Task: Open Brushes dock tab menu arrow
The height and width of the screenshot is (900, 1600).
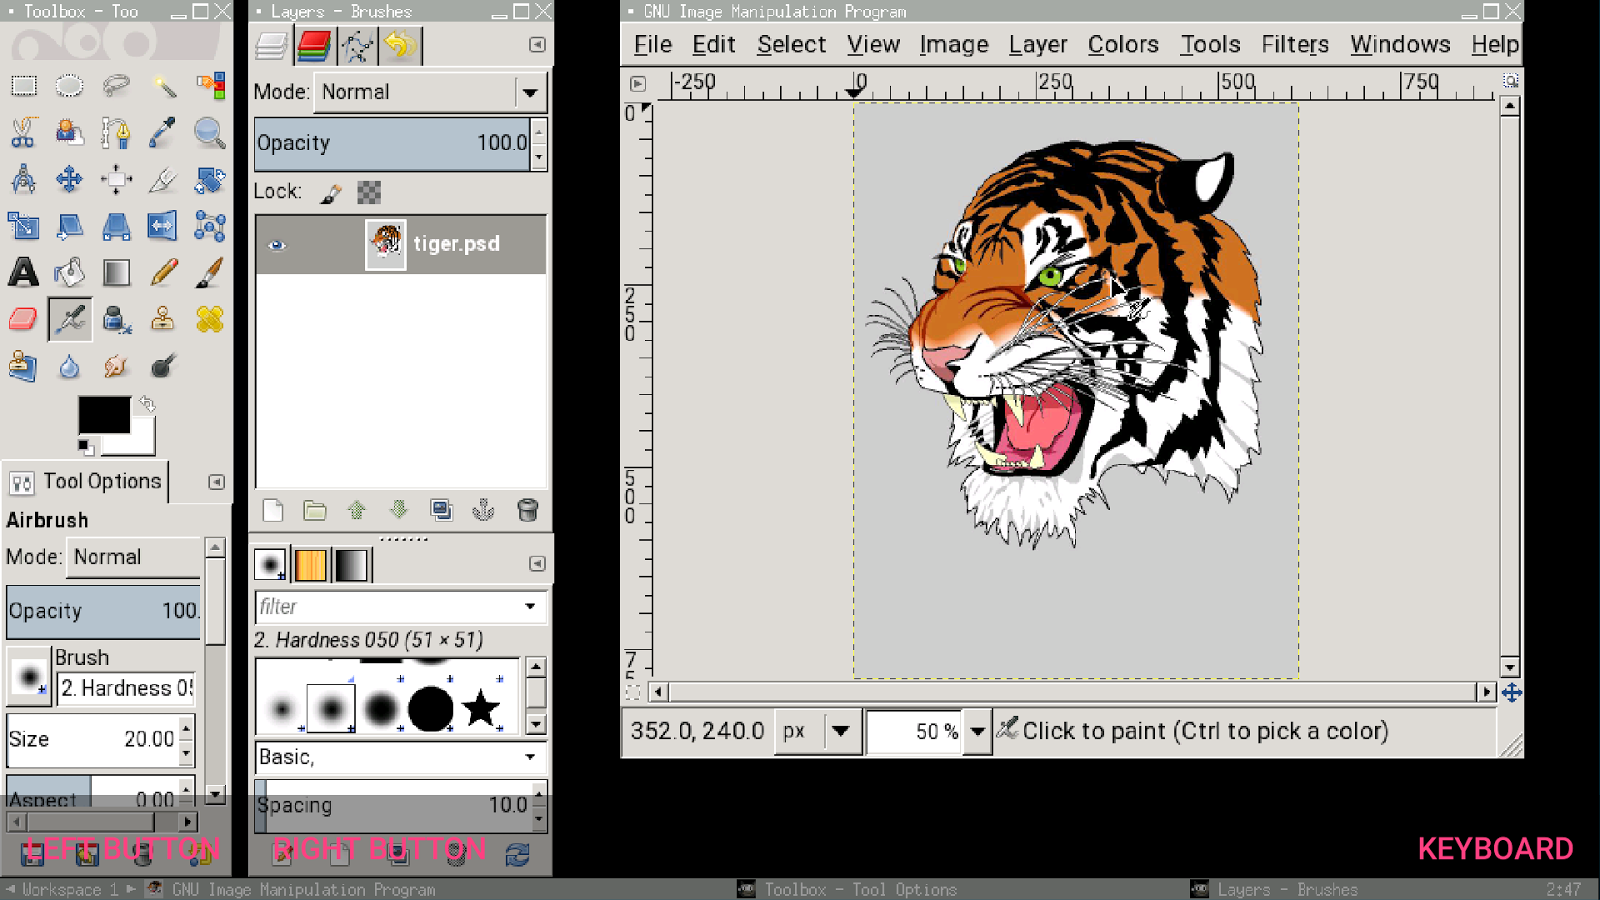Action: 537,564
